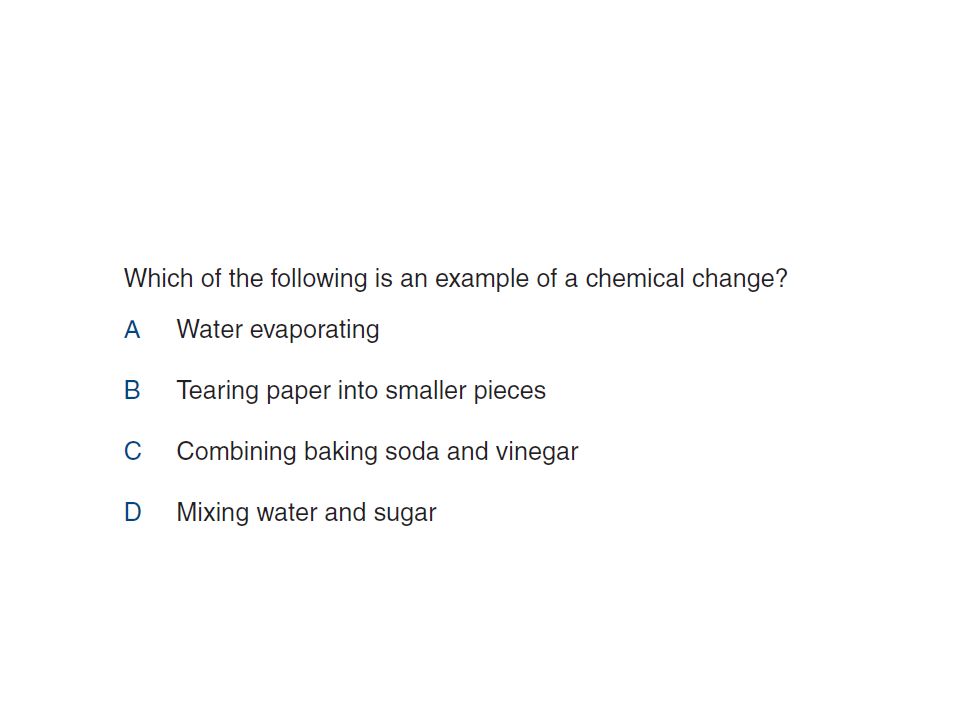The image size is (960, 720).
Task: Pick 'Combining baking soda and vinegar' answer
Action: tap(377, 452)
